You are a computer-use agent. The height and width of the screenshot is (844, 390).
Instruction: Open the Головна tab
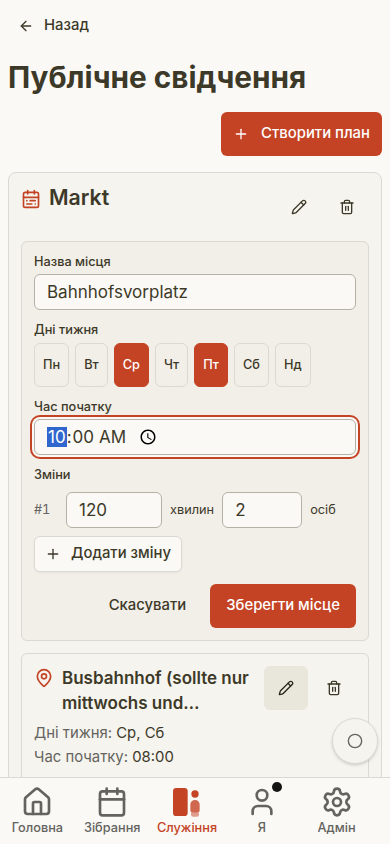(37, 810)
